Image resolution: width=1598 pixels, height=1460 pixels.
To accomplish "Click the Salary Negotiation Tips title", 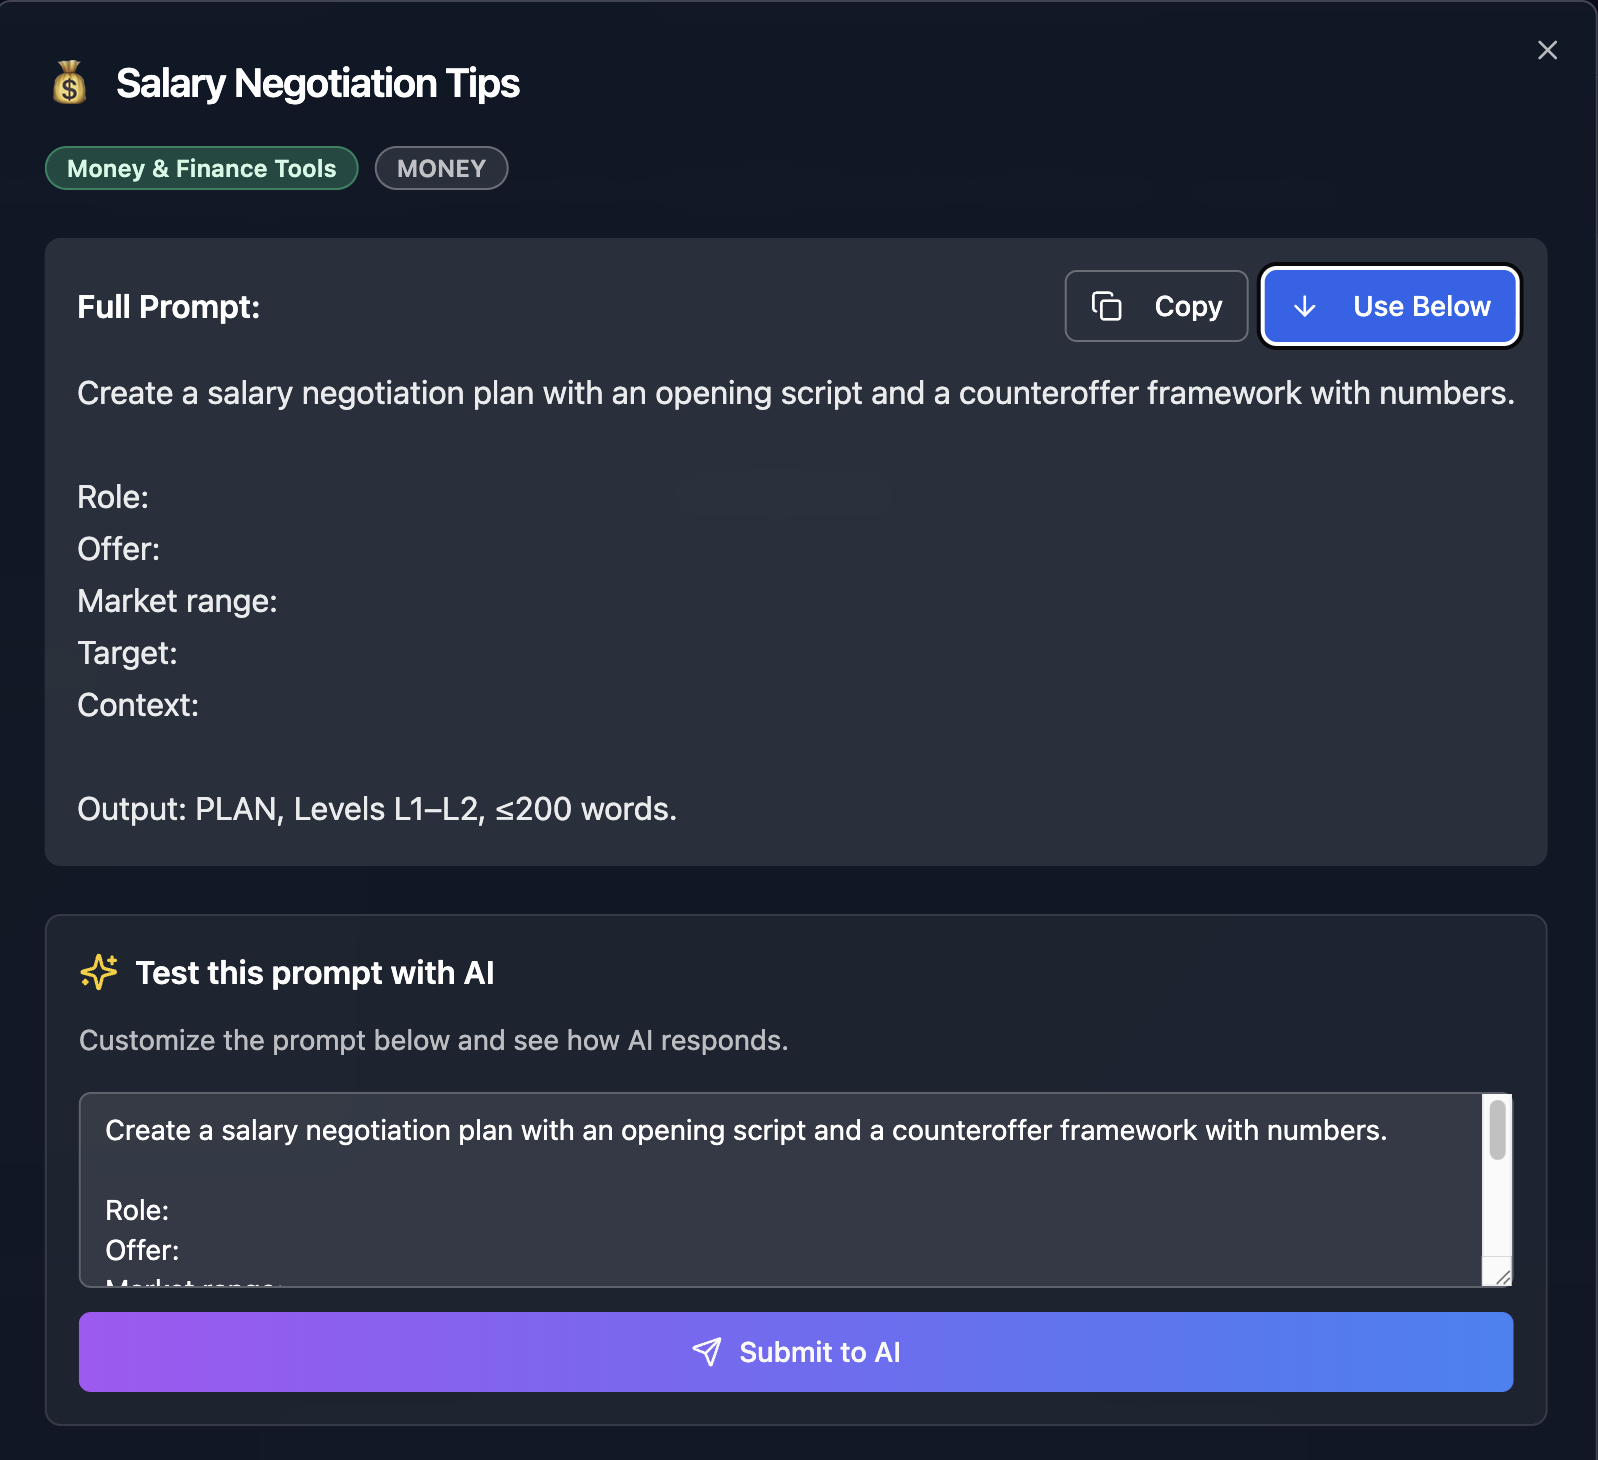I will tap(317, 83).
